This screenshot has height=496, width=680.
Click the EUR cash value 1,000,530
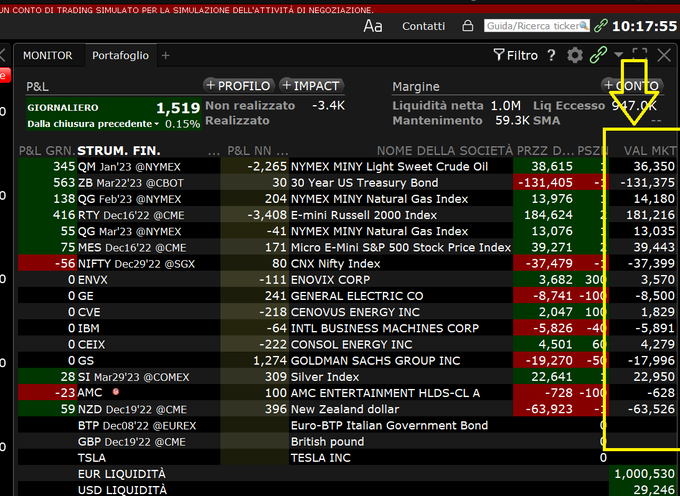tap(644, 474)
